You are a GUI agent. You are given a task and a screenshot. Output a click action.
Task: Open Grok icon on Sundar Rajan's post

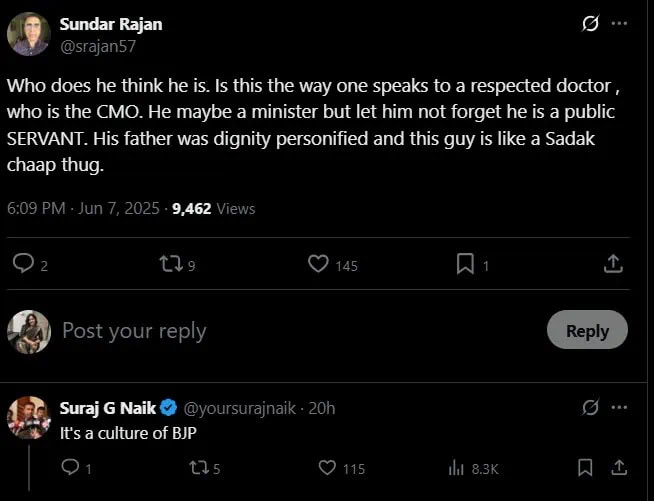590,23
